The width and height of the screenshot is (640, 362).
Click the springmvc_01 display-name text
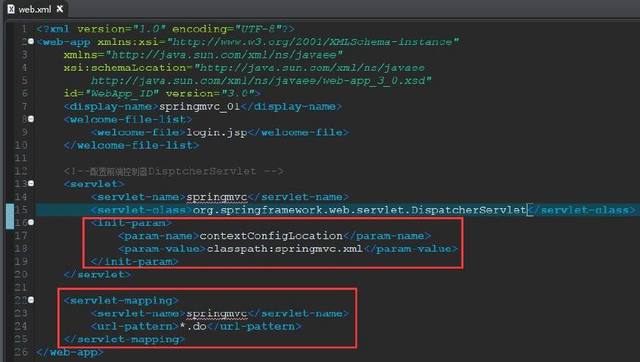[199, 107]
